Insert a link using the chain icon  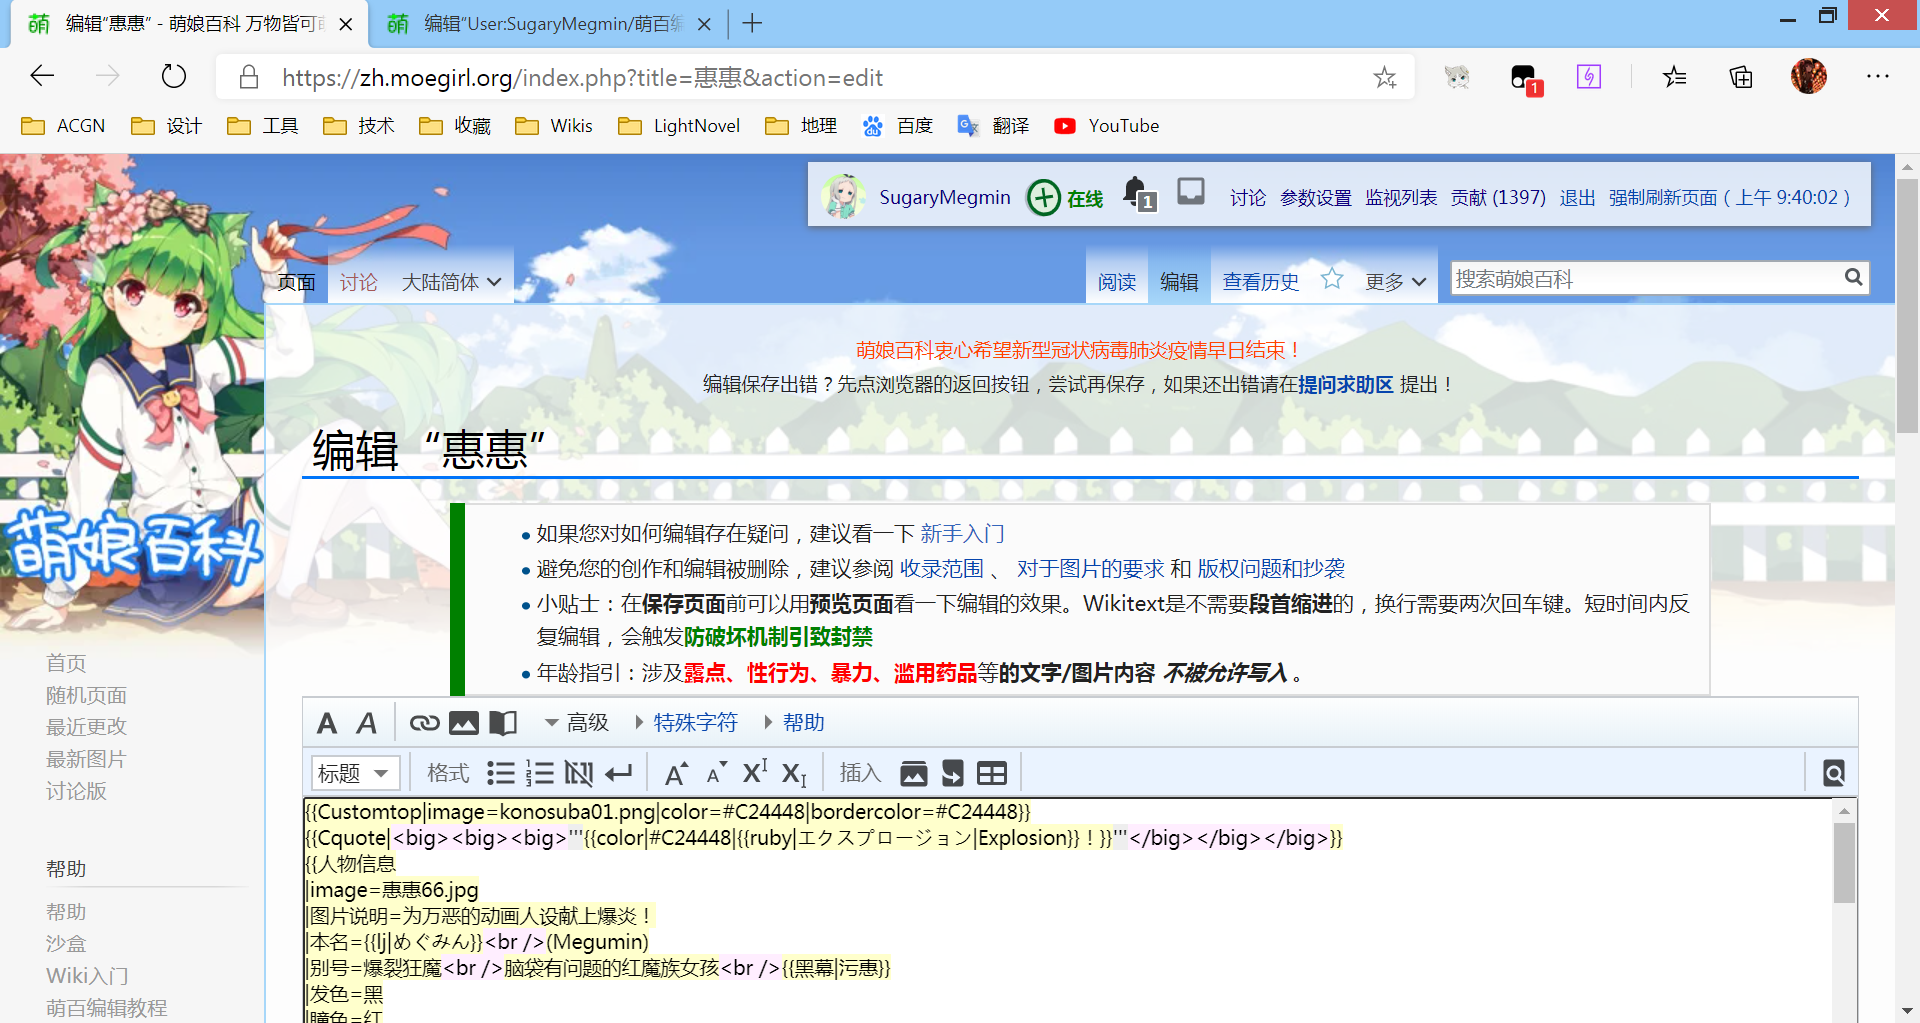point(424,723)
